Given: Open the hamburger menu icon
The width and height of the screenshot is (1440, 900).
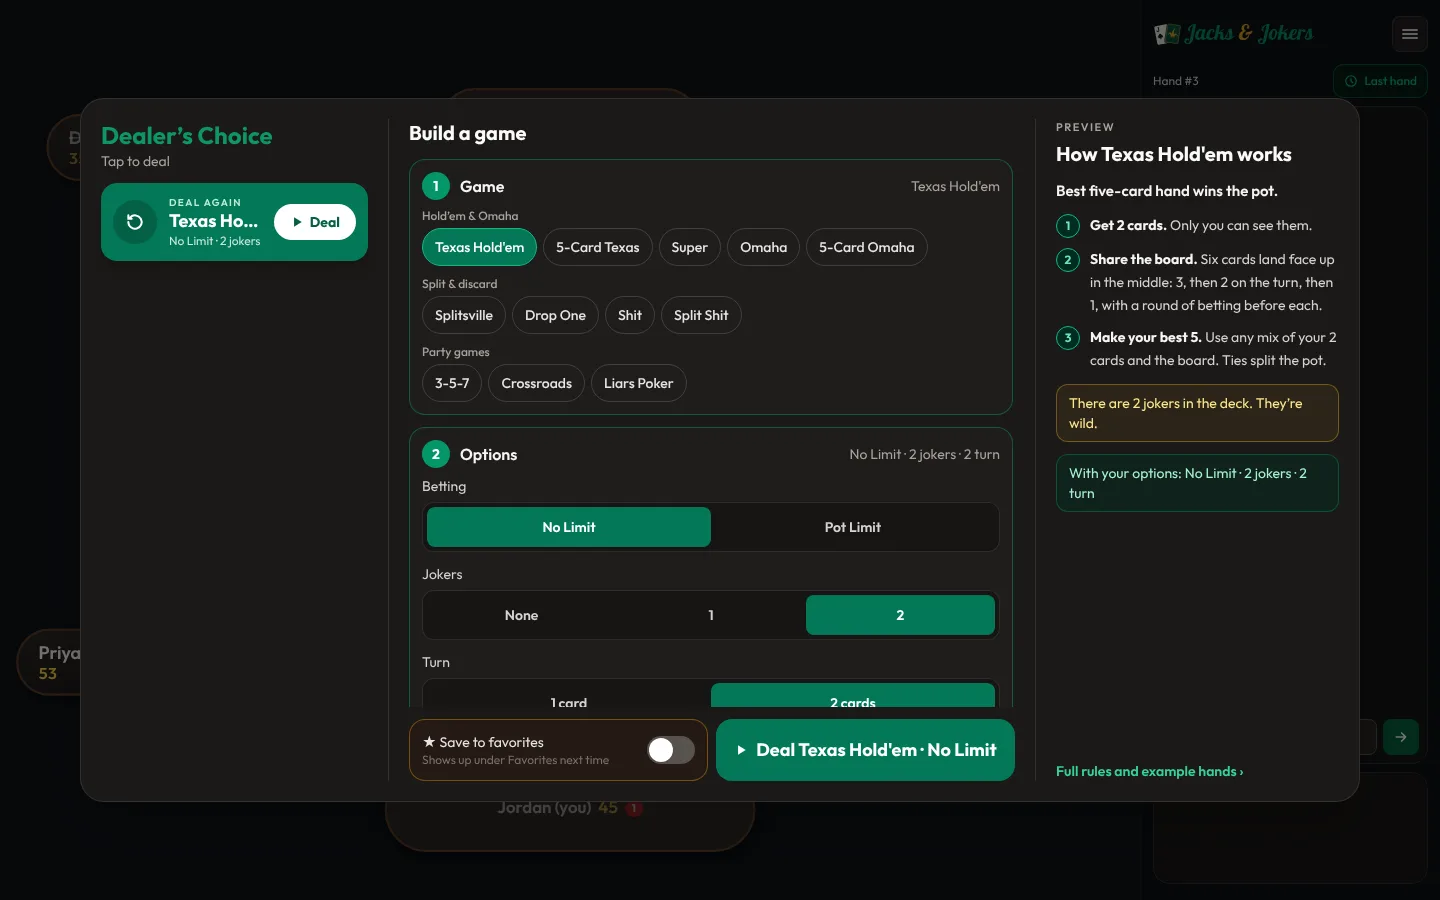Looking at the screenshot, I should coord(1410,34).
